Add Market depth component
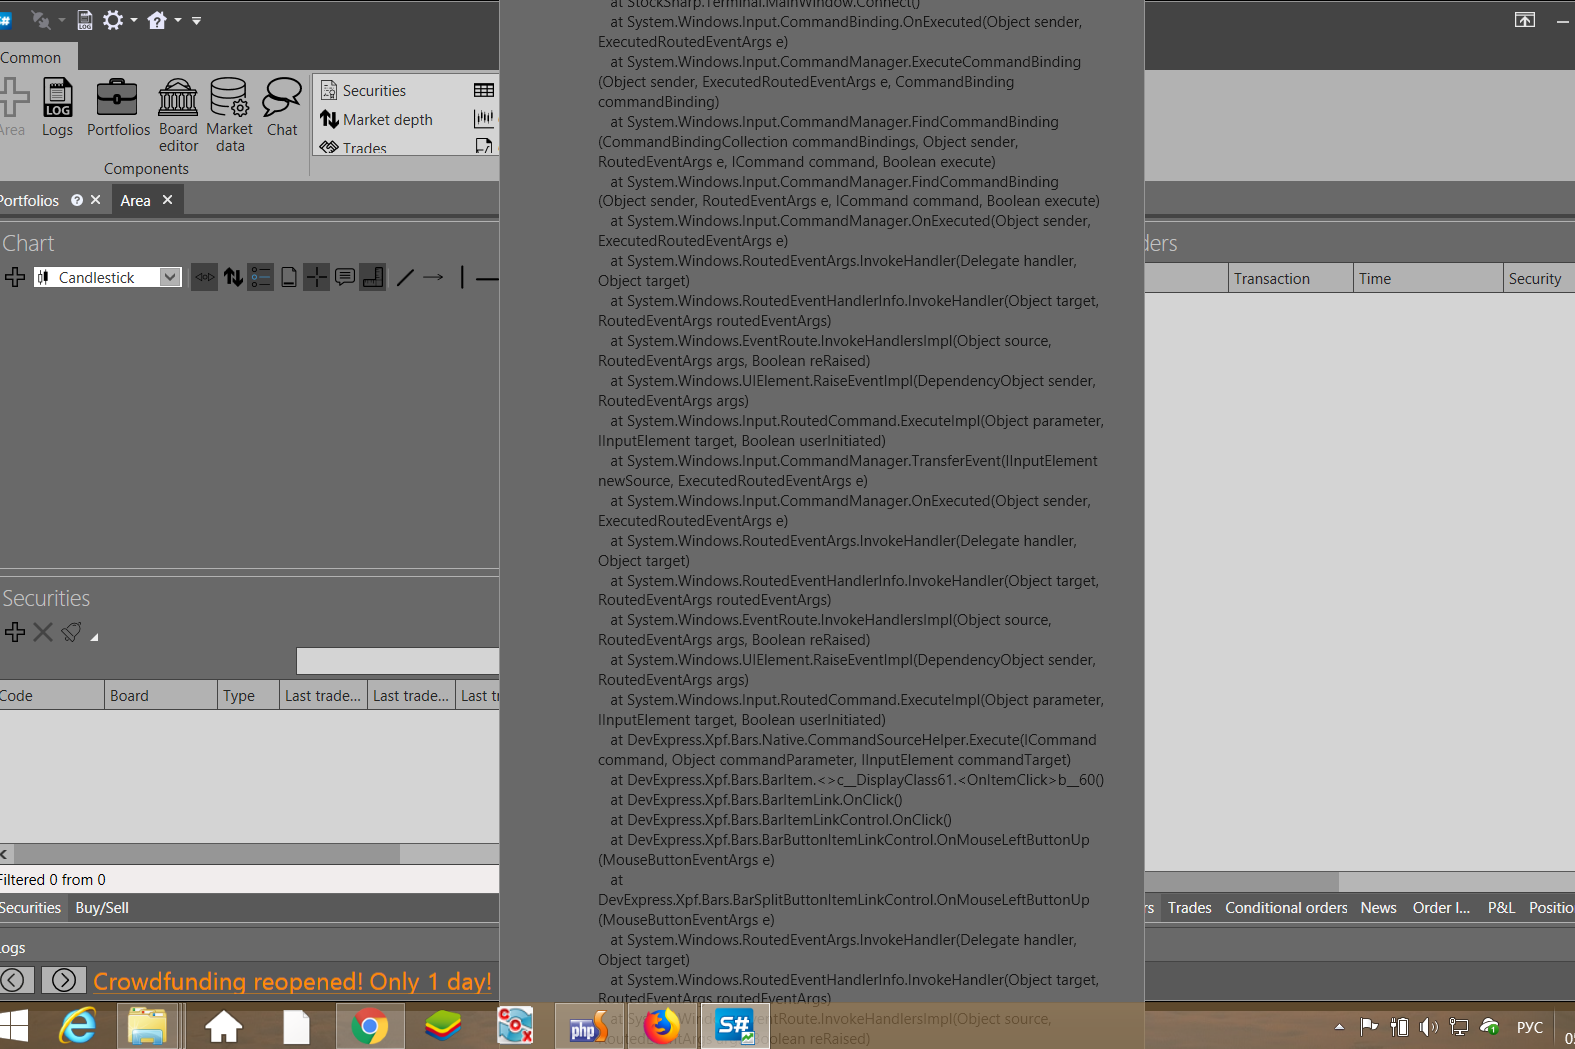Image resolution: width=1575 pixels, height=1049 pixels. click(x=387, y=120)
